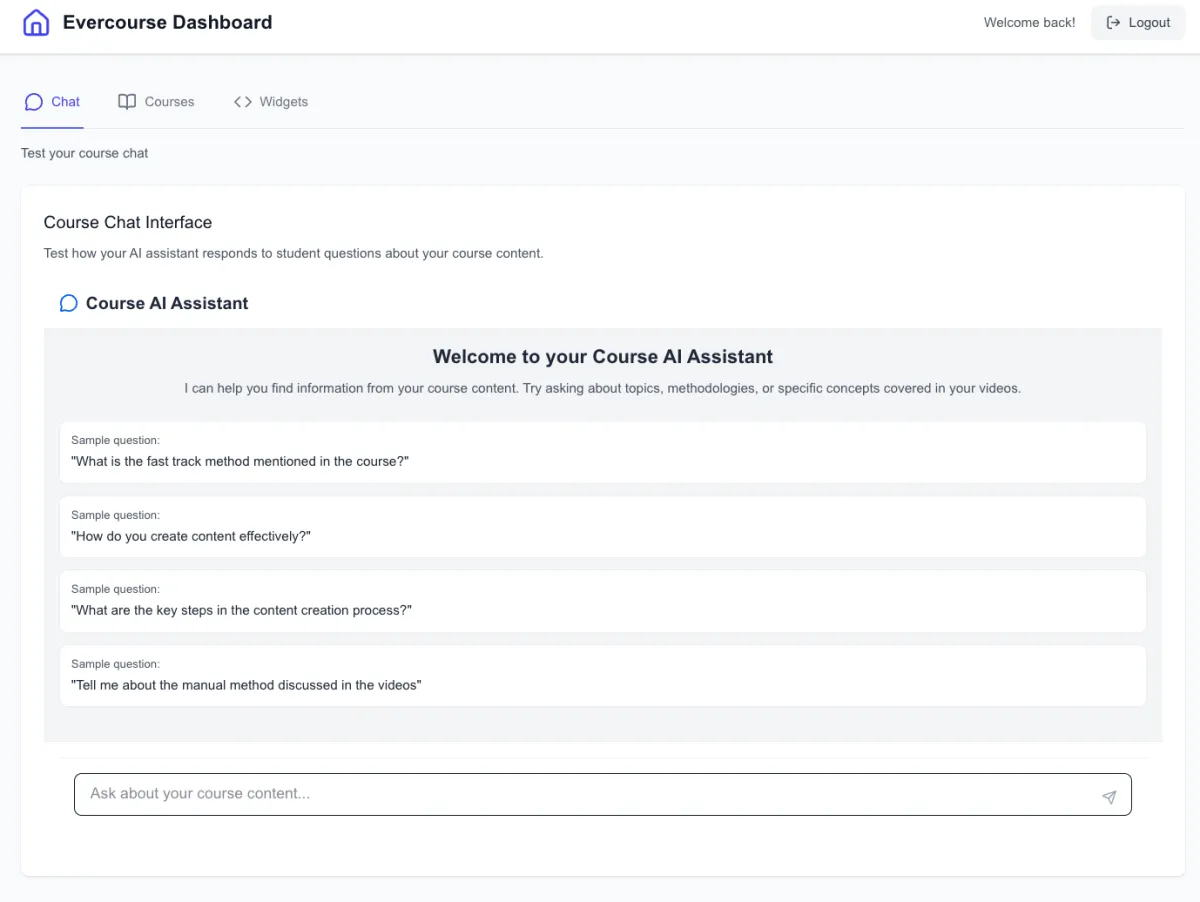Log out using the Logout button
1200x902 pixels.
coord(1138,23)
